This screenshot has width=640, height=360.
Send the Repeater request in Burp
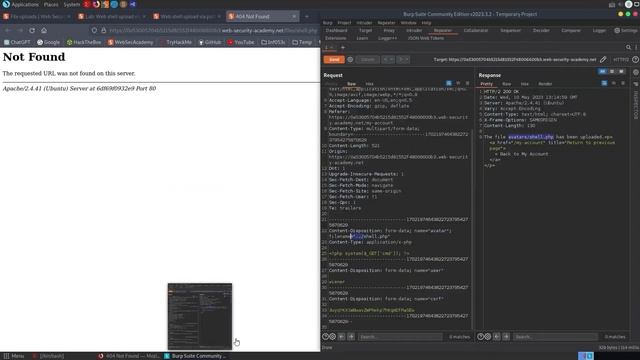point(334,60)
